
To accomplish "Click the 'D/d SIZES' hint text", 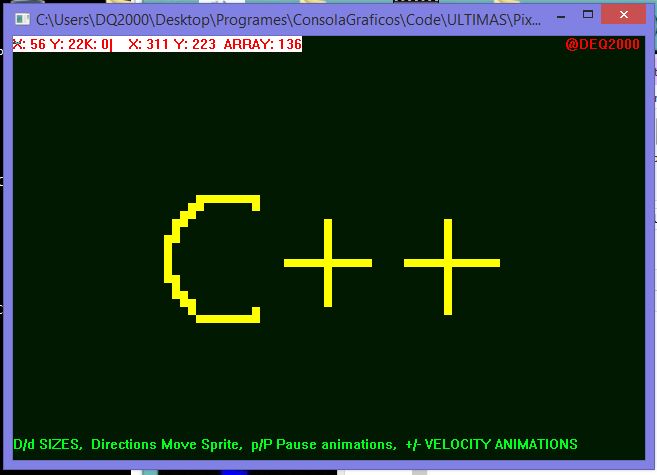I will click(x=48, y=444).
